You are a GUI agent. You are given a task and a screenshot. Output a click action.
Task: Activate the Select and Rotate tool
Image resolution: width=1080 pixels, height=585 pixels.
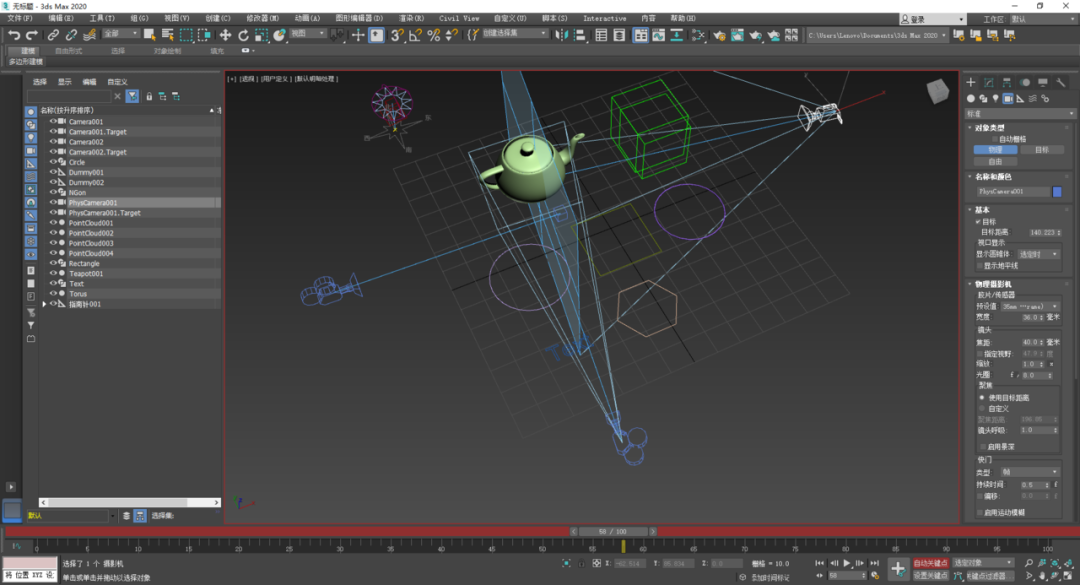243,34
